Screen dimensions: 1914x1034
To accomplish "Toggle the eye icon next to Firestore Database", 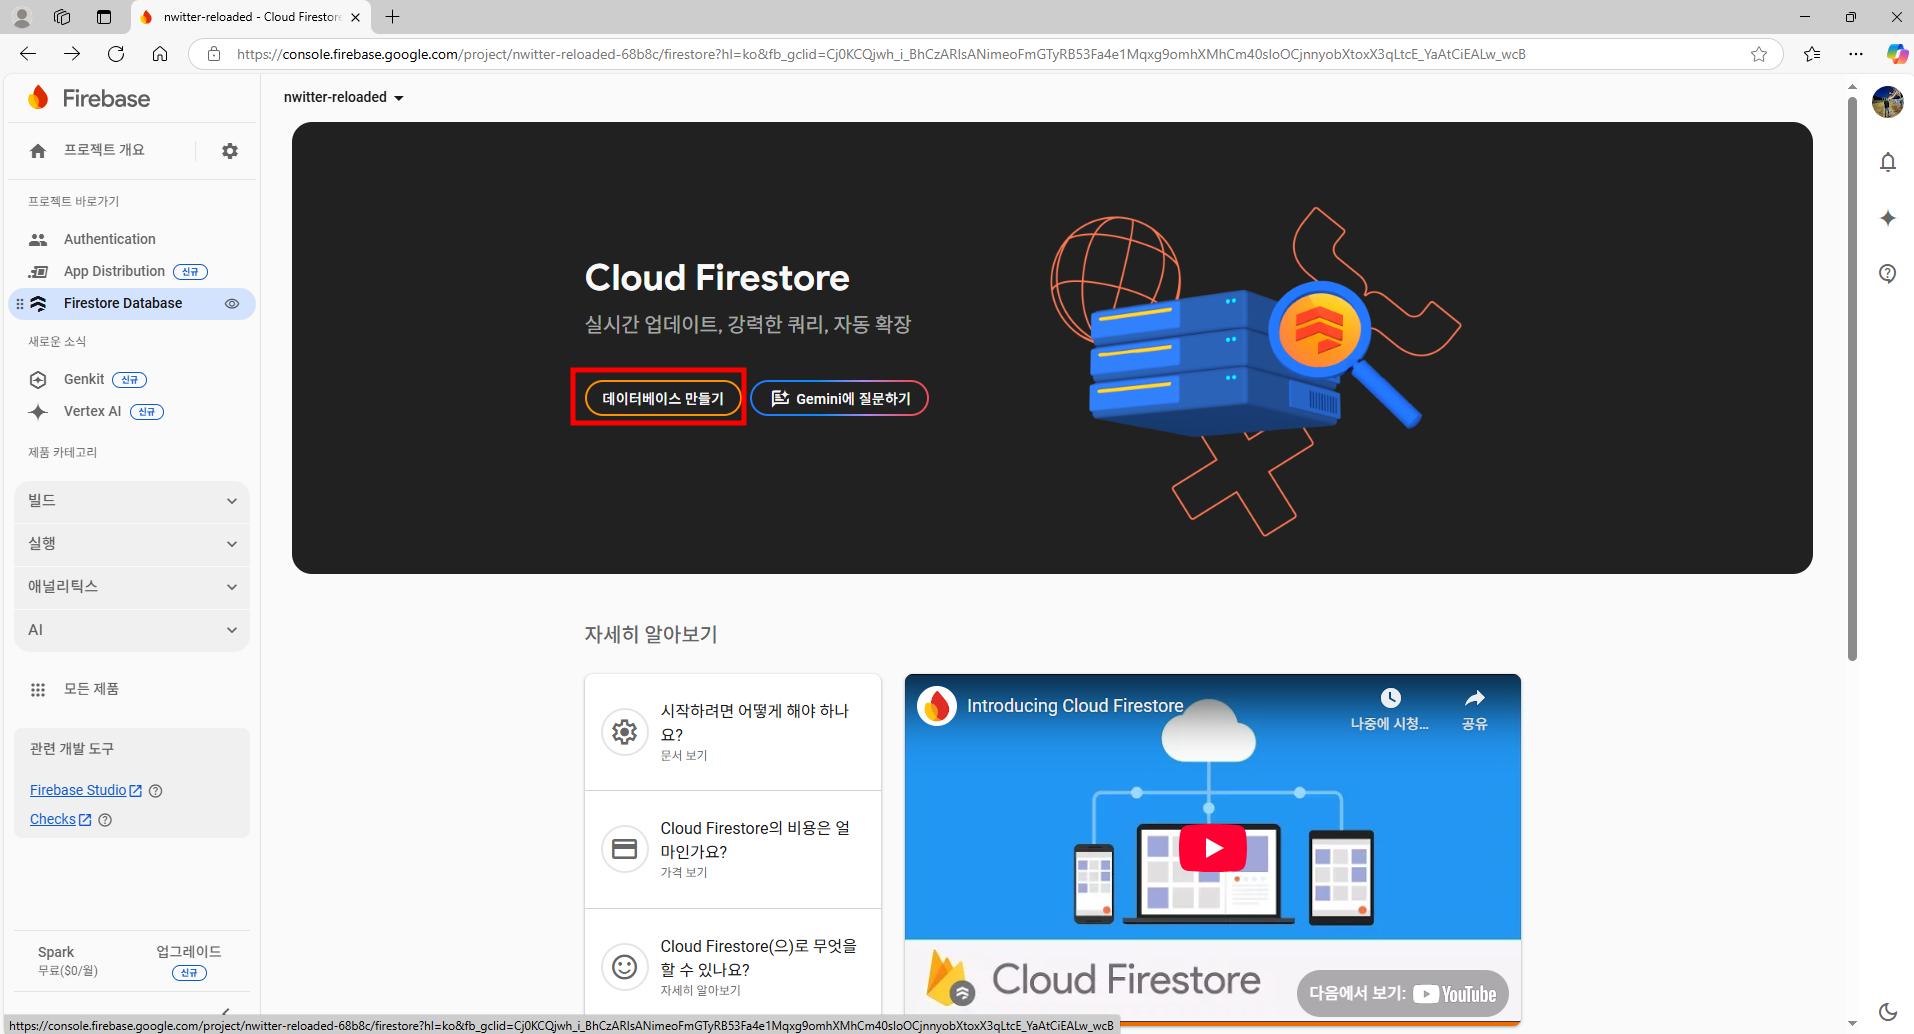I will [232, 303].
